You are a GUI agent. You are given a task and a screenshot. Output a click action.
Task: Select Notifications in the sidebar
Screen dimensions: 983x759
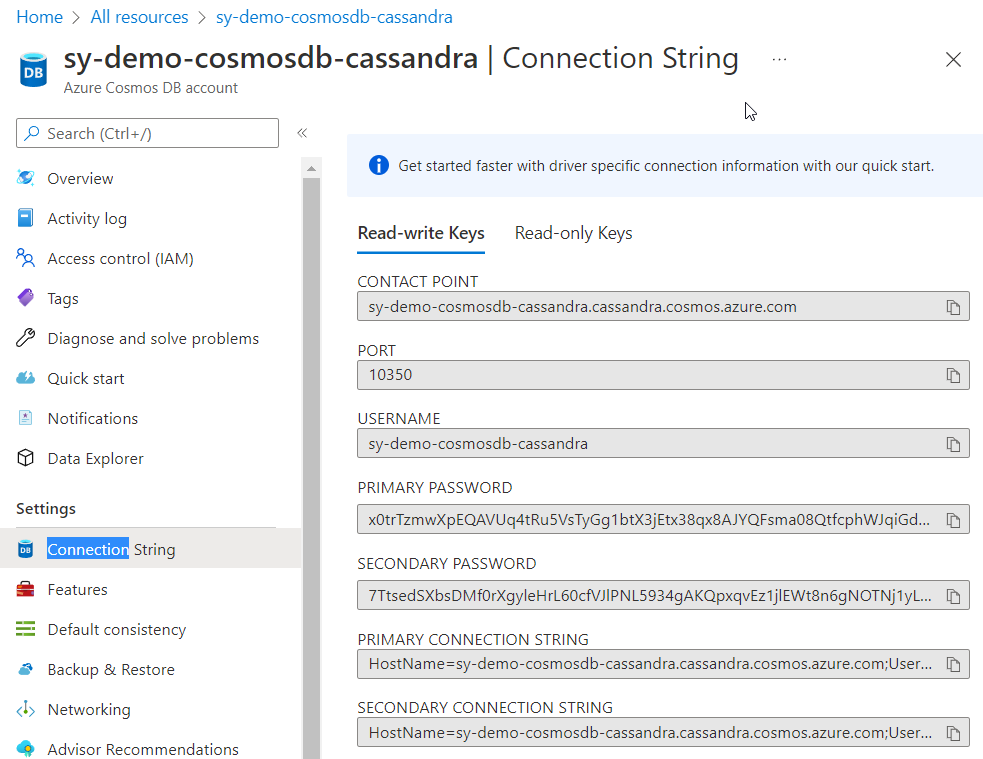[93, 419]
